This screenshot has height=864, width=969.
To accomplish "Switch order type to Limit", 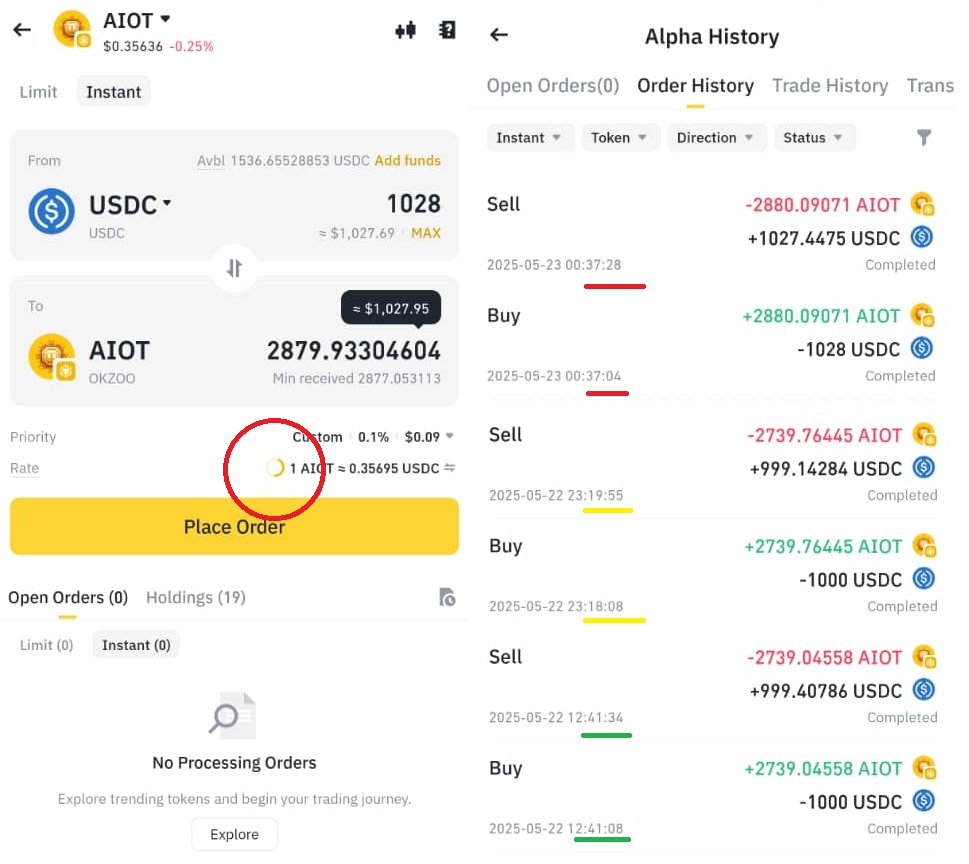I will click(38, 92).
